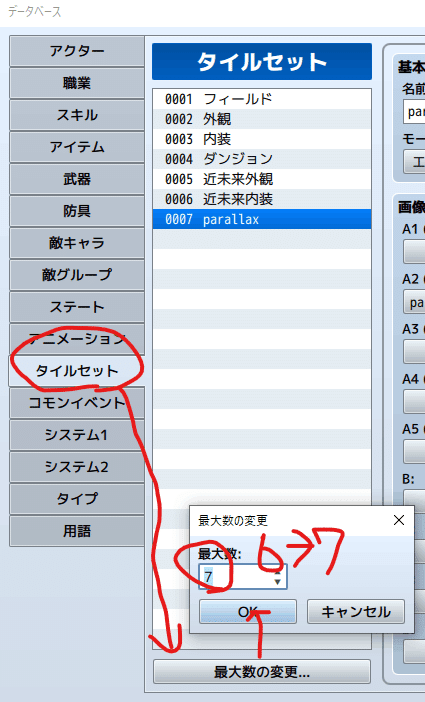425x702 pixels.
Task: Select the タイルセット tab
Action: click(x=77, y=371)
